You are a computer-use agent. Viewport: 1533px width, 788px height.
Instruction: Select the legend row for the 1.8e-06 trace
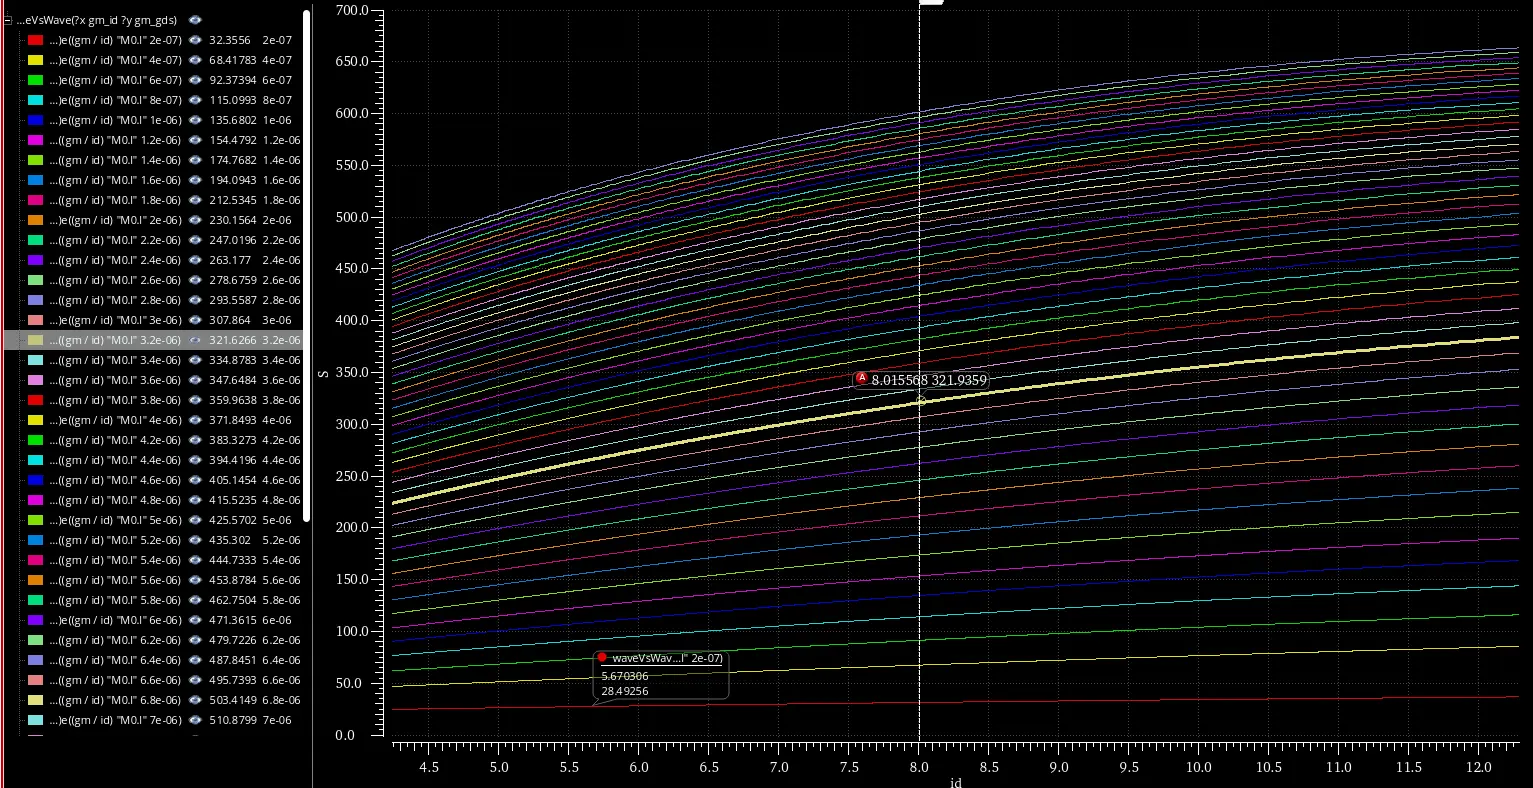tap(152, 200)
